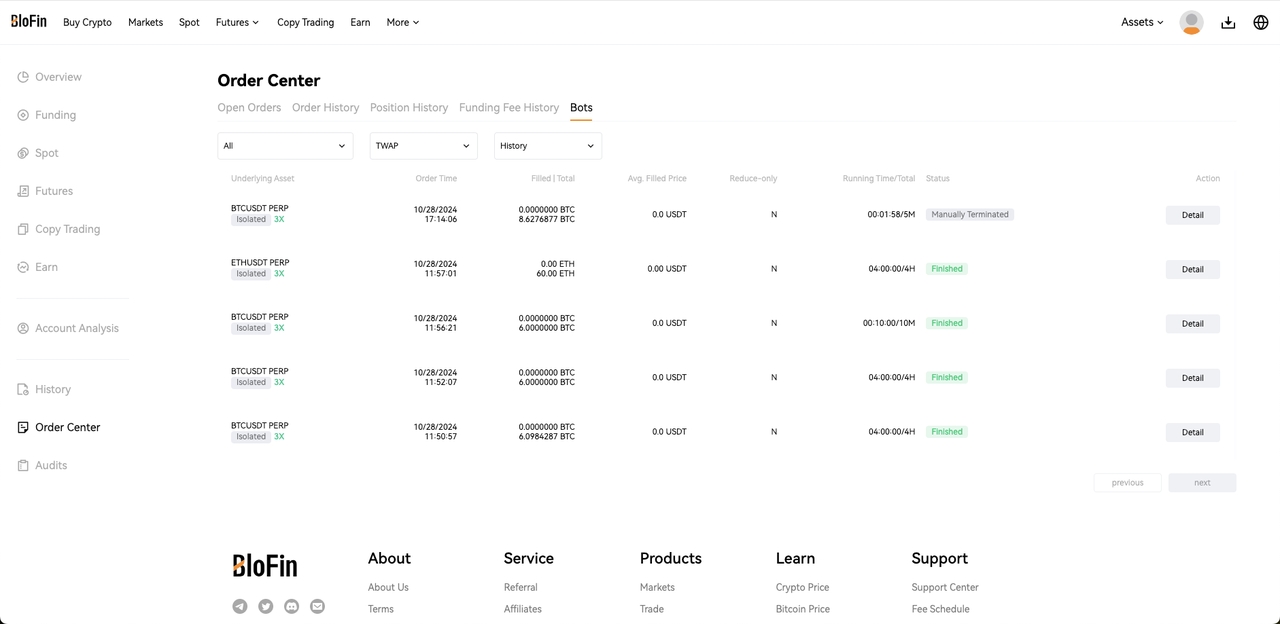Open Markets in top navigation
This screenshot has width=1280, height=624.
(x=145, y=22)
